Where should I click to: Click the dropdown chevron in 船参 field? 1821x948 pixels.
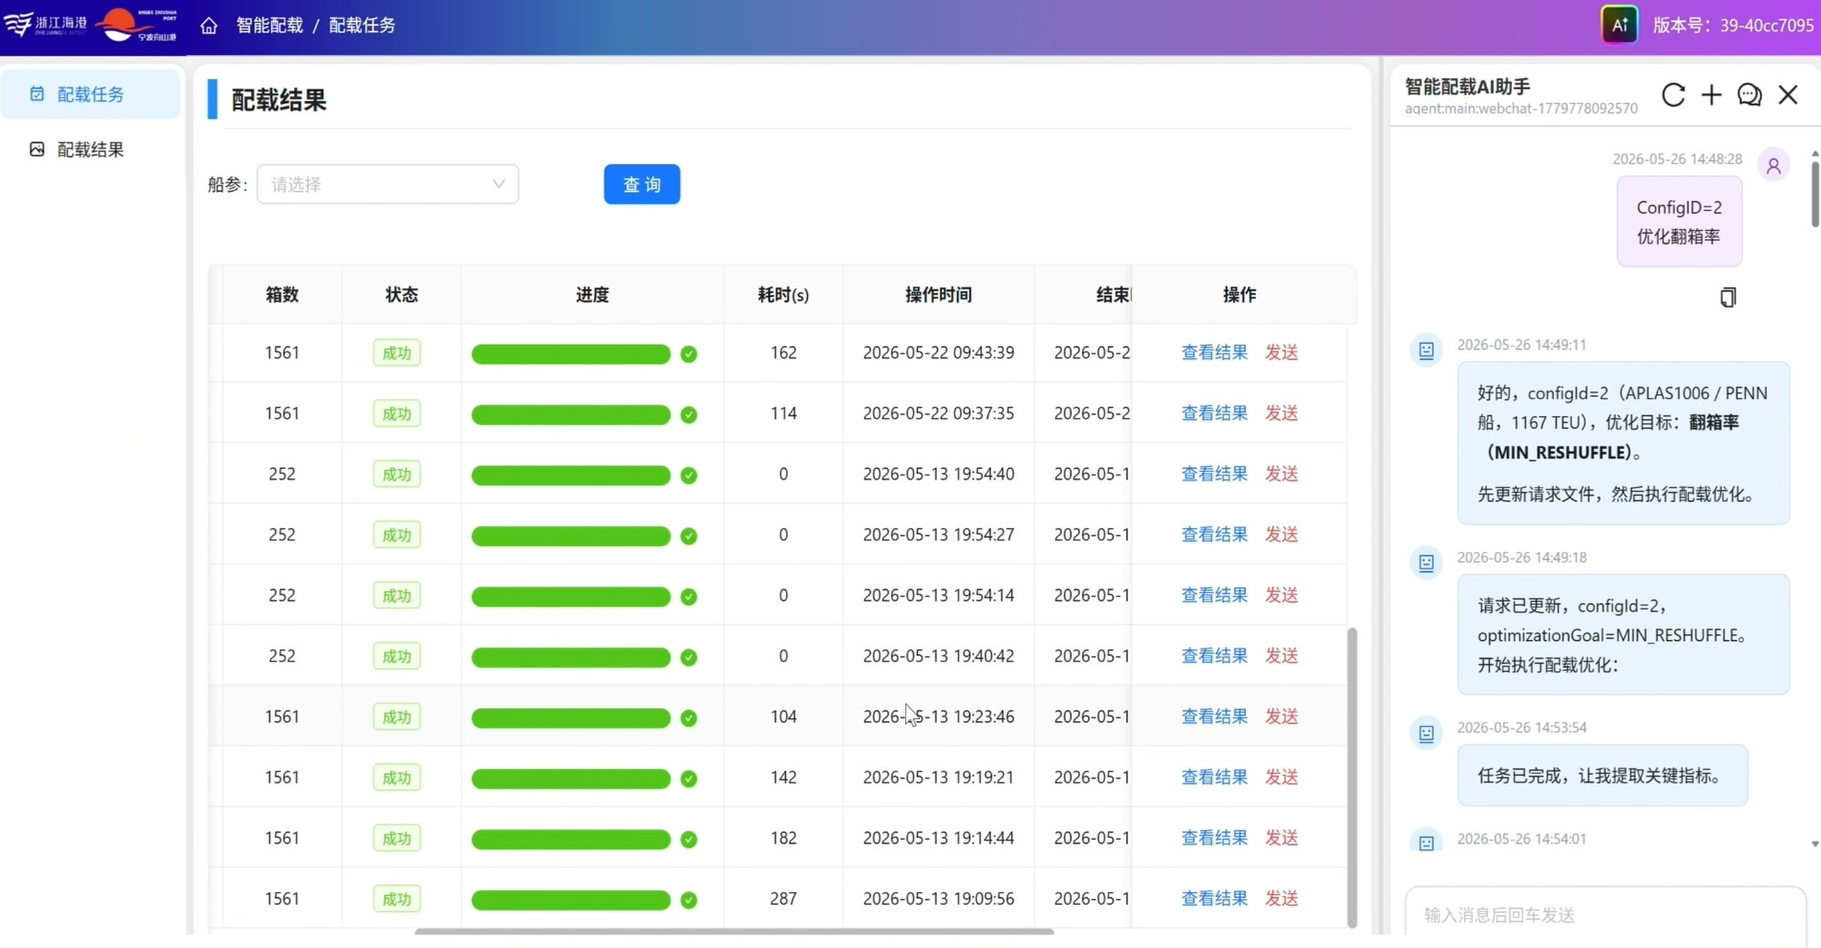click(498, 184)
